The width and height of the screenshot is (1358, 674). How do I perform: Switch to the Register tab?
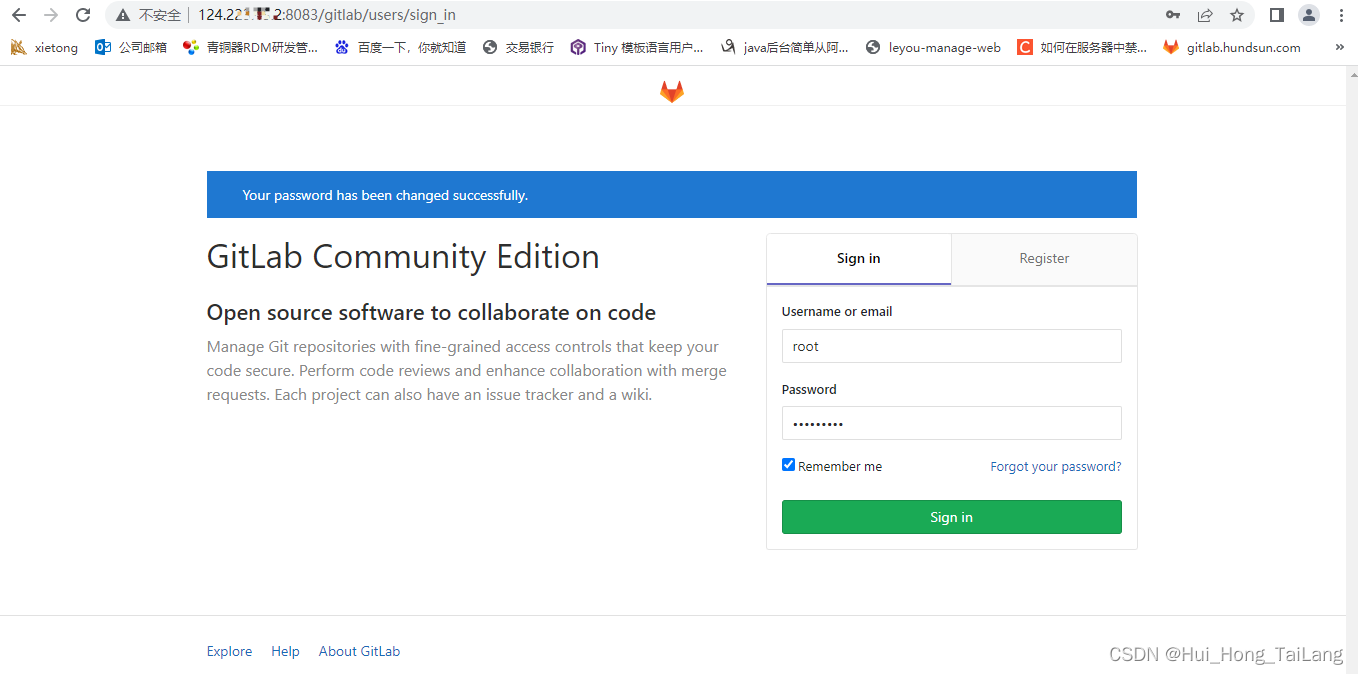coord(1044,259)
